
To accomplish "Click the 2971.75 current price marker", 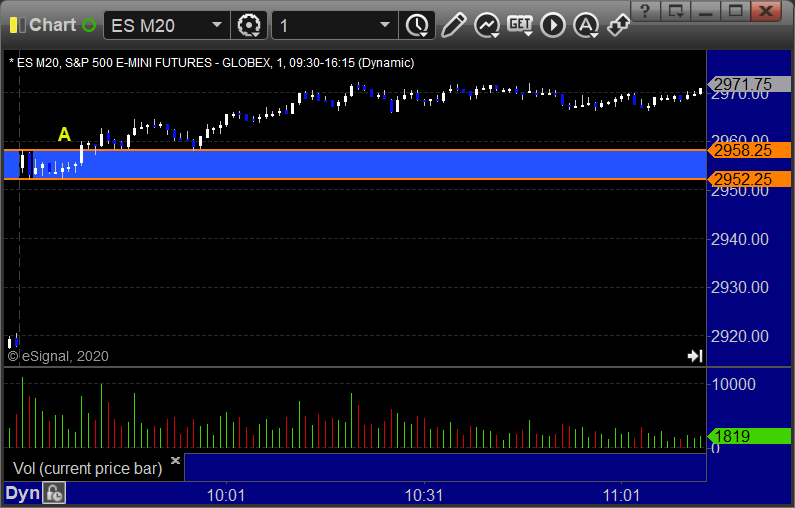I will [748, 84].
